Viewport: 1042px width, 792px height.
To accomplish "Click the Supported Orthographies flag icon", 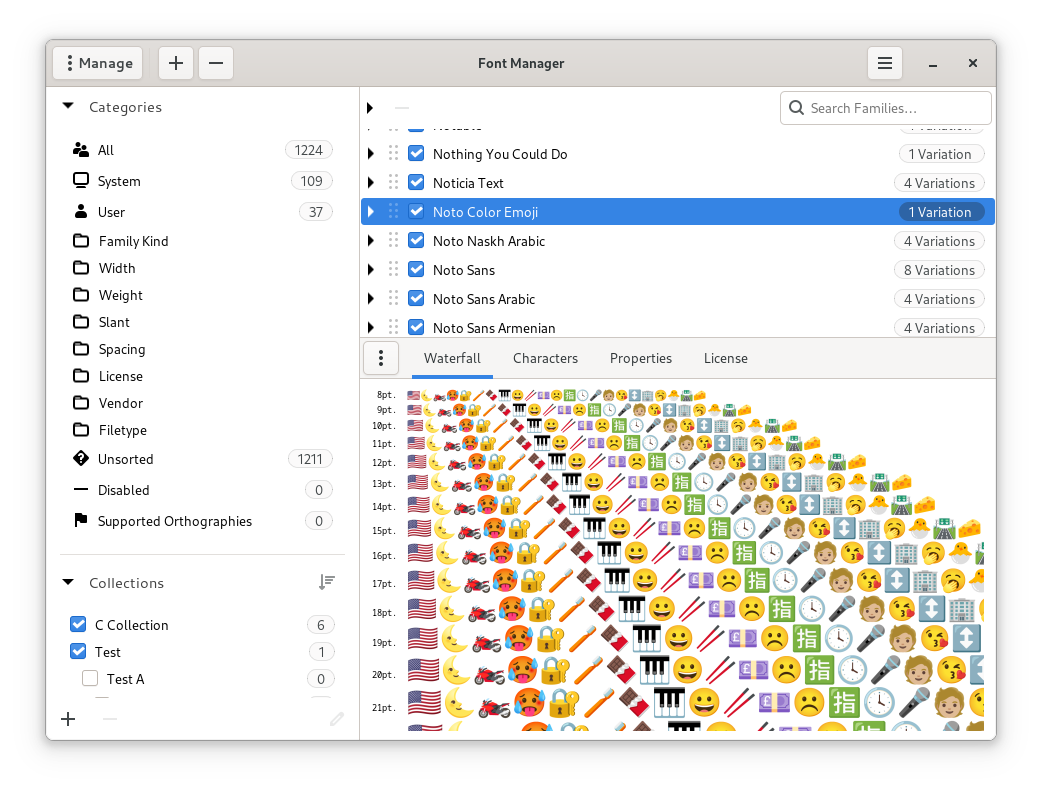I will (81, 520).
